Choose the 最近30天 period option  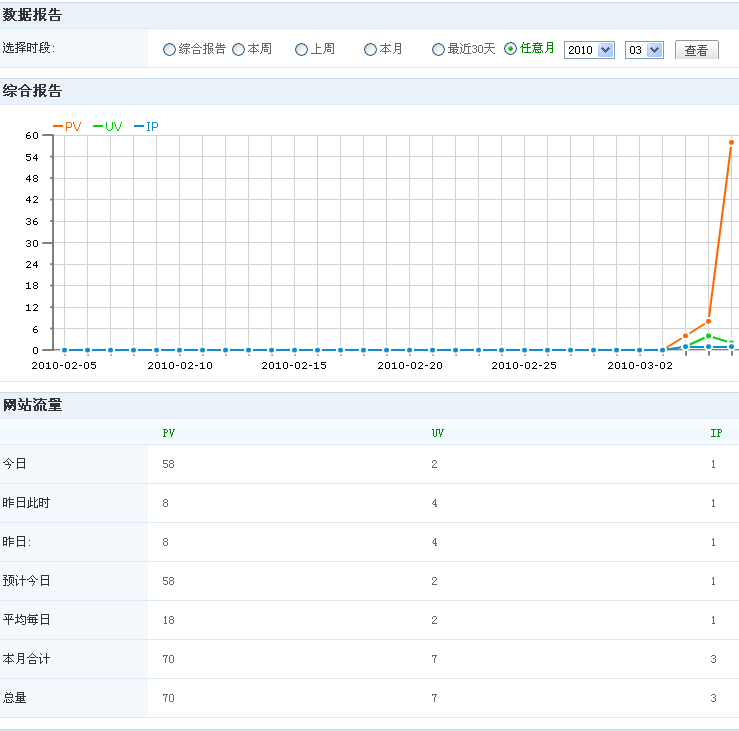tap(438, 49)
